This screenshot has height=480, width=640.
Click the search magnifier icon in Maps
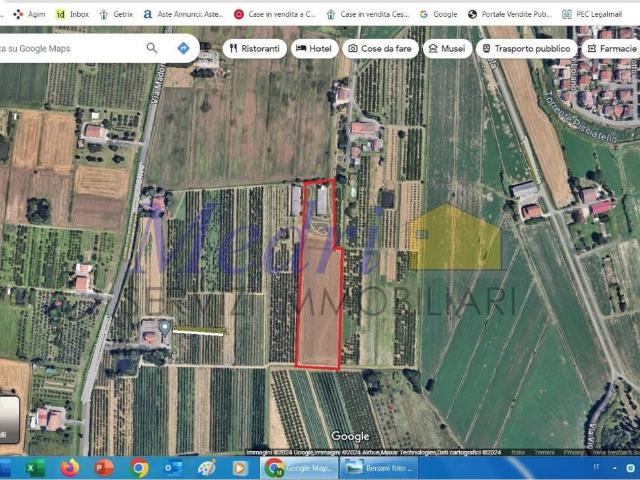[x=152, y=48]
